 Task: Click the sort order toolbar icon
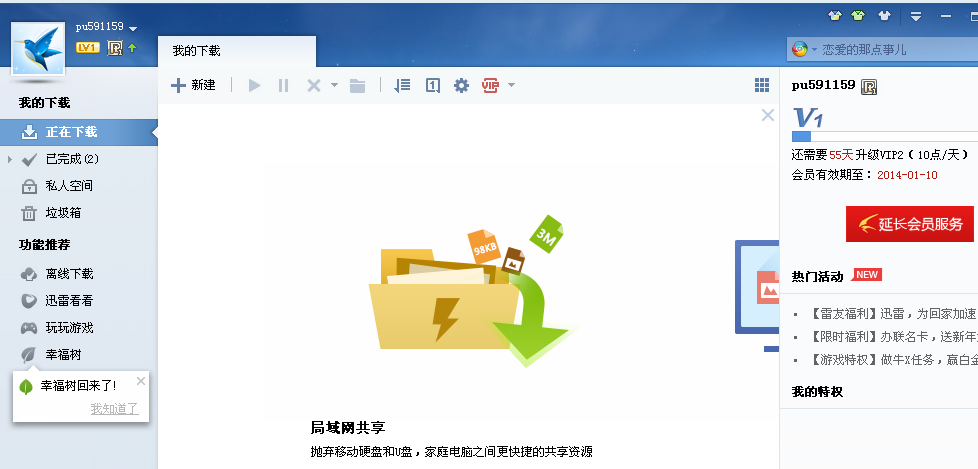(402, 85)
